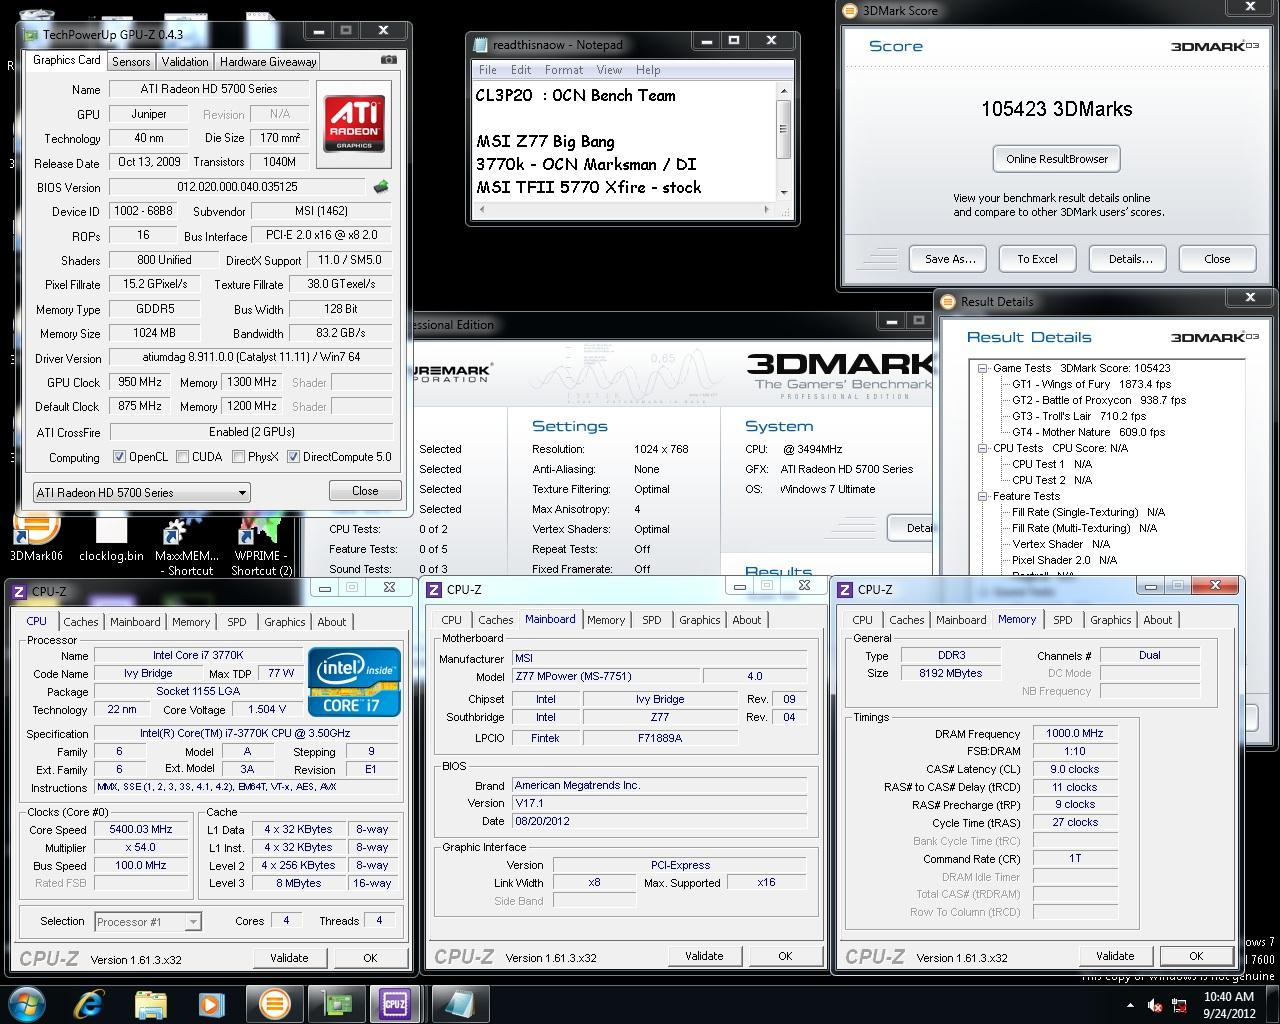Viewport: 1280px width, 1024px height.
Task: Switch to Notepad via its taskbar icon
Action: [460, 1003]
